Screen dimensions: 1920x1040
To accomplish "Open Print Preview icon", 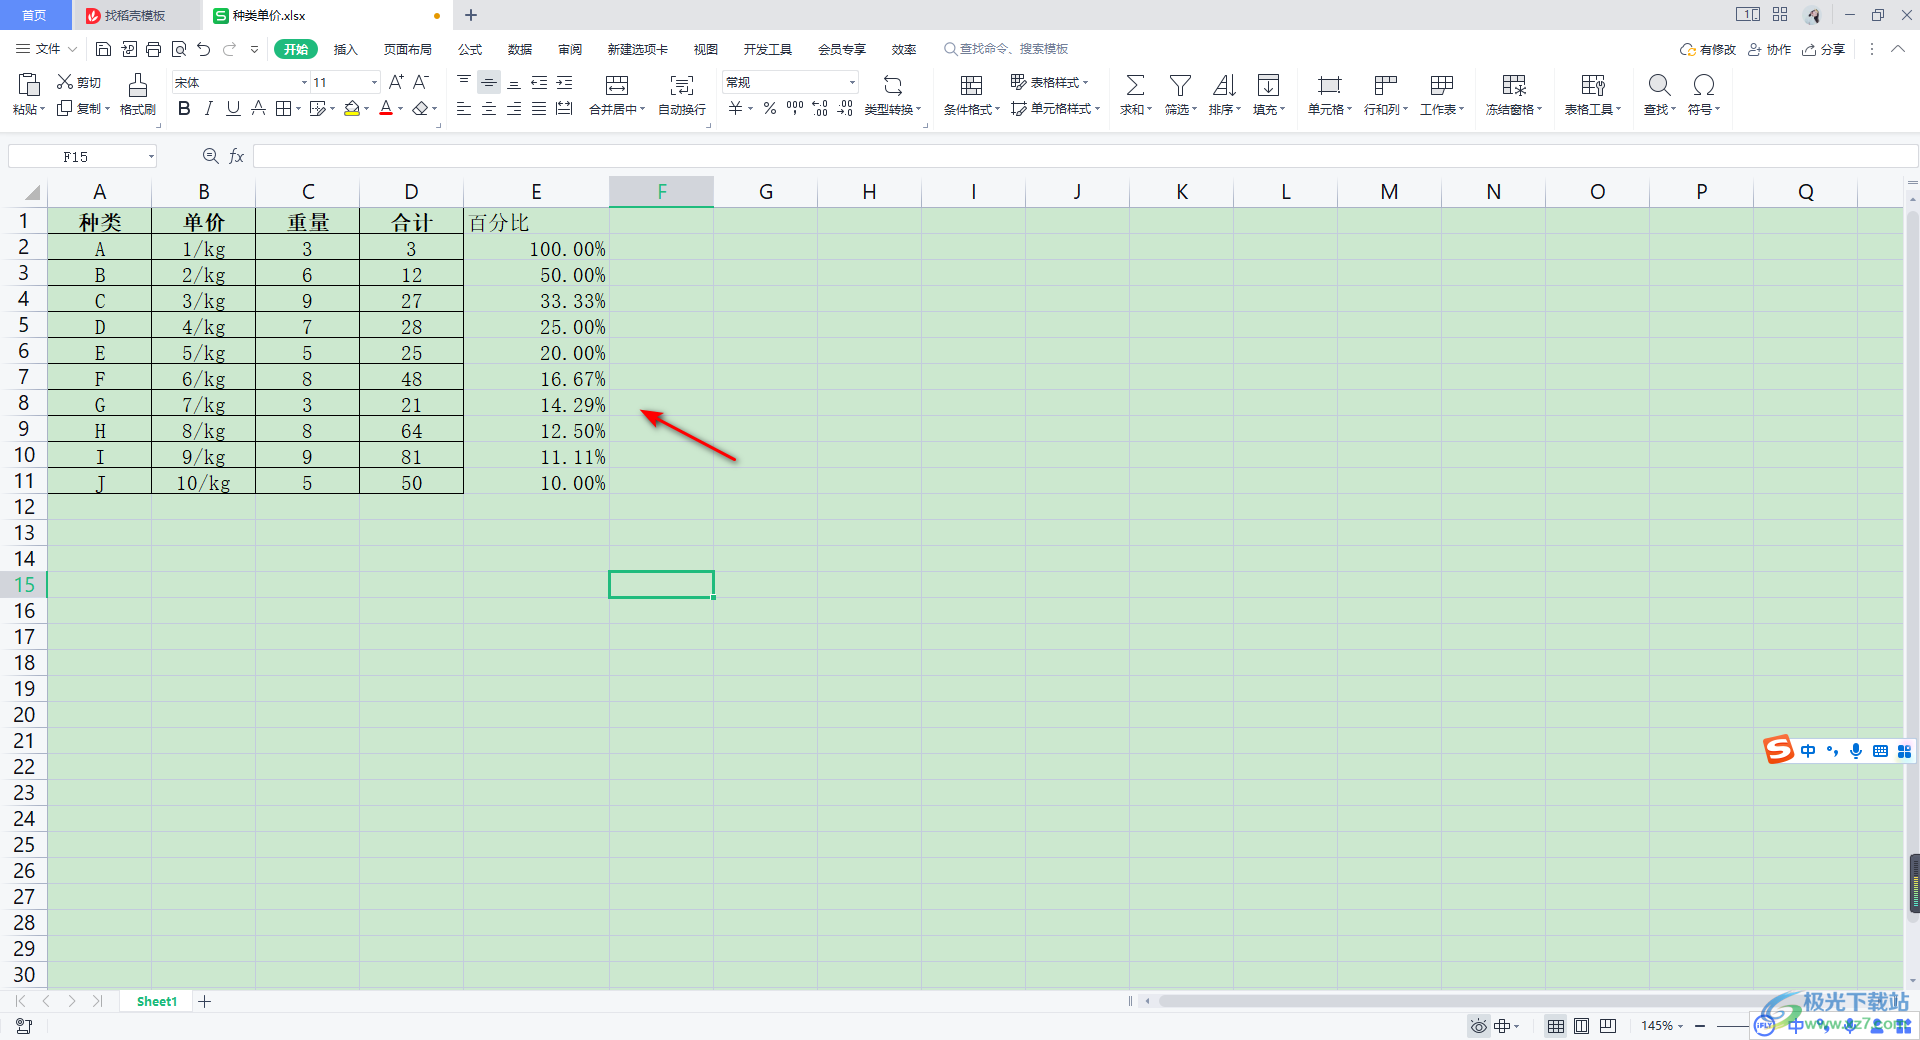I will (179, 49).
